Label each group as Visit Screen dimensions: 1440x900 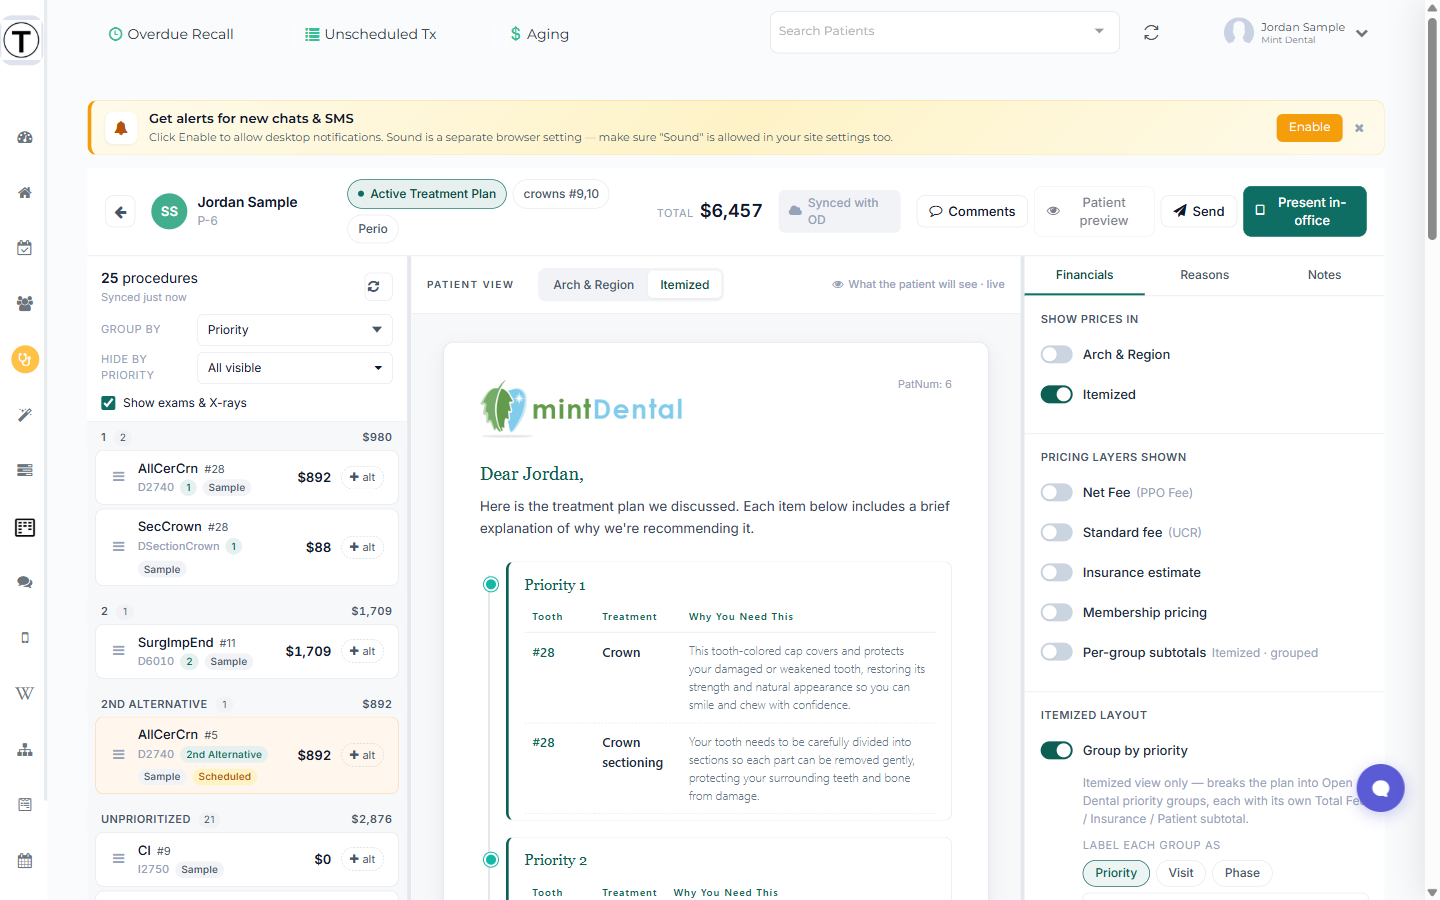click(1181, 873)
